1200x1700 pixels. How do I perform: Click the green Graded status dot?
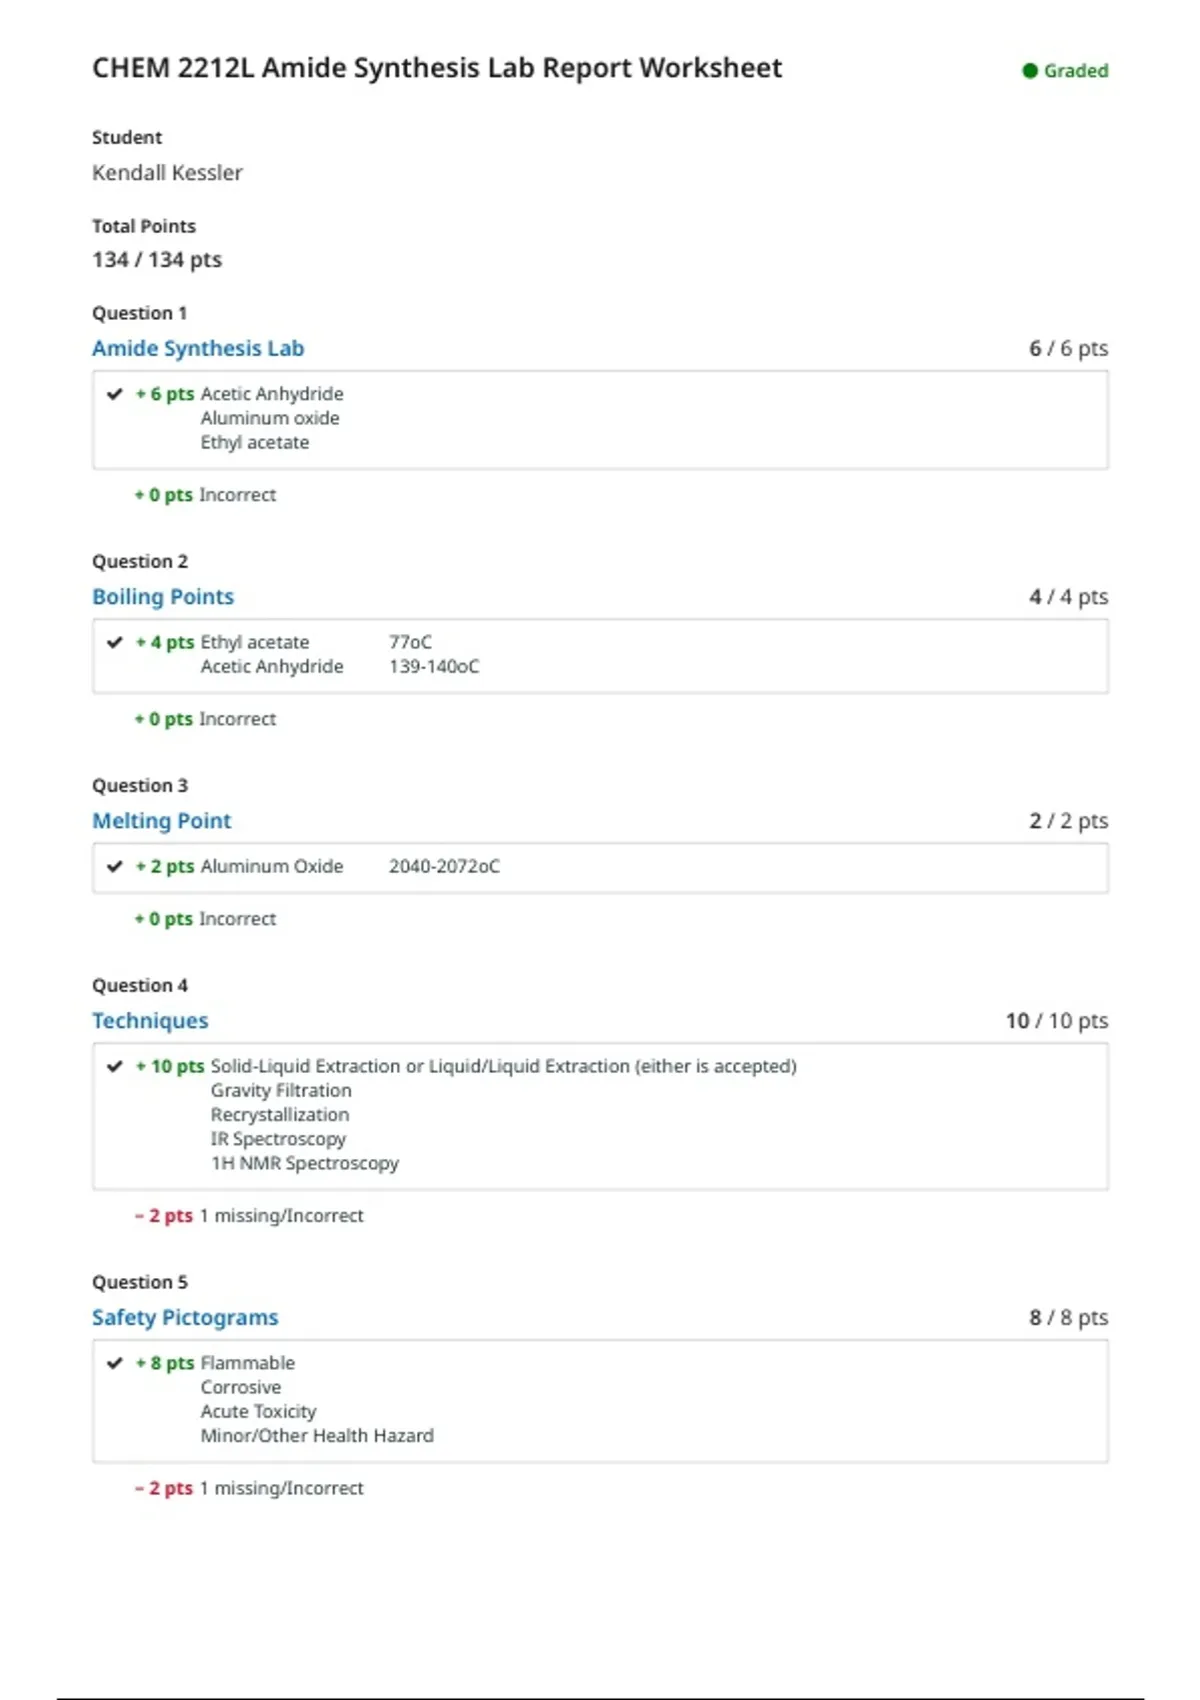[x=1029, y=71]
